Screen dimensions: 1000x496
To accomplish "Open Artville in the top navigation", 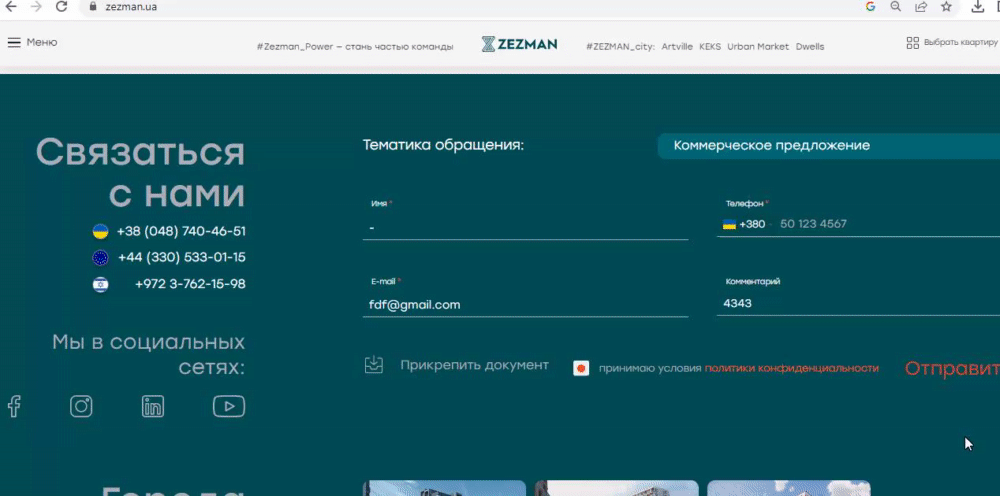I will (x=677, y=47).
